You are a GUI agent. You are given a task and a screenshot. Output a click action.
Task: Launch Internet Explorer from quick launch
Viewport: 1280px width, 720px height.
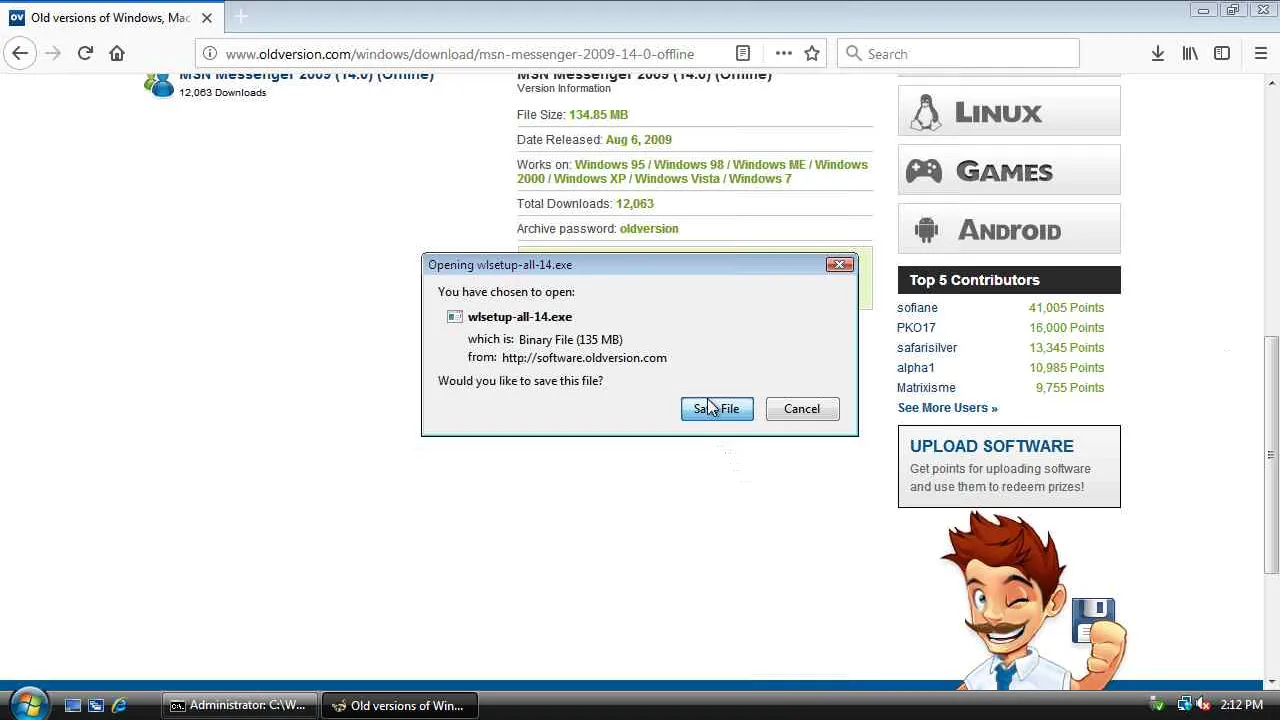(119, 706)
